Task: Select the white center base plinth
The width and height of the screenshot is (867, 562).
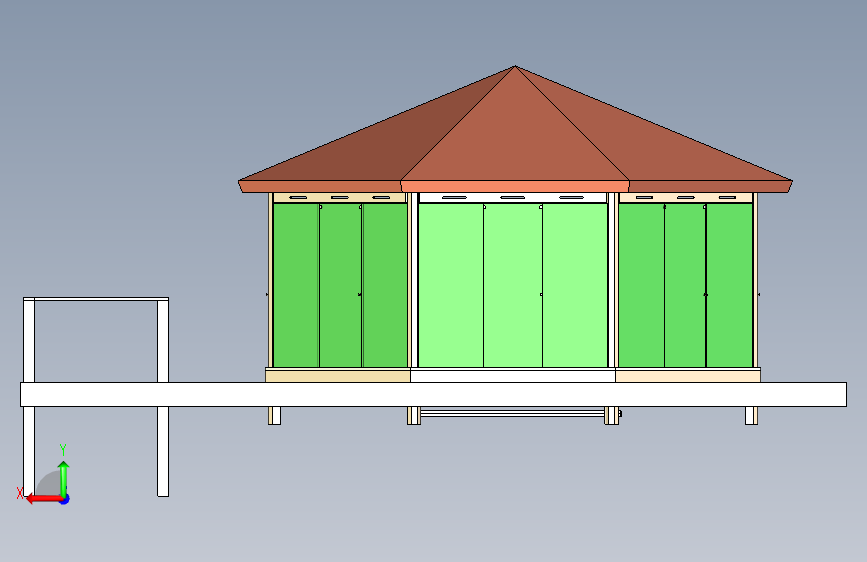Action: [513, 376]
